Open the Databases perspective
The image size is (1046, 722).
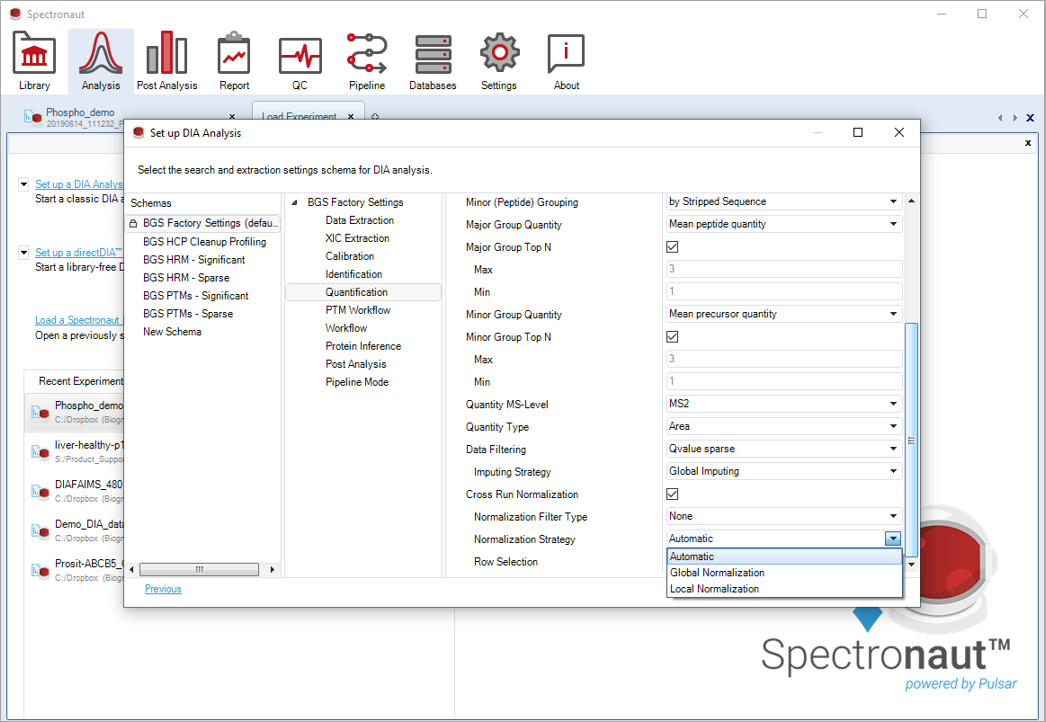coord(433,61)
